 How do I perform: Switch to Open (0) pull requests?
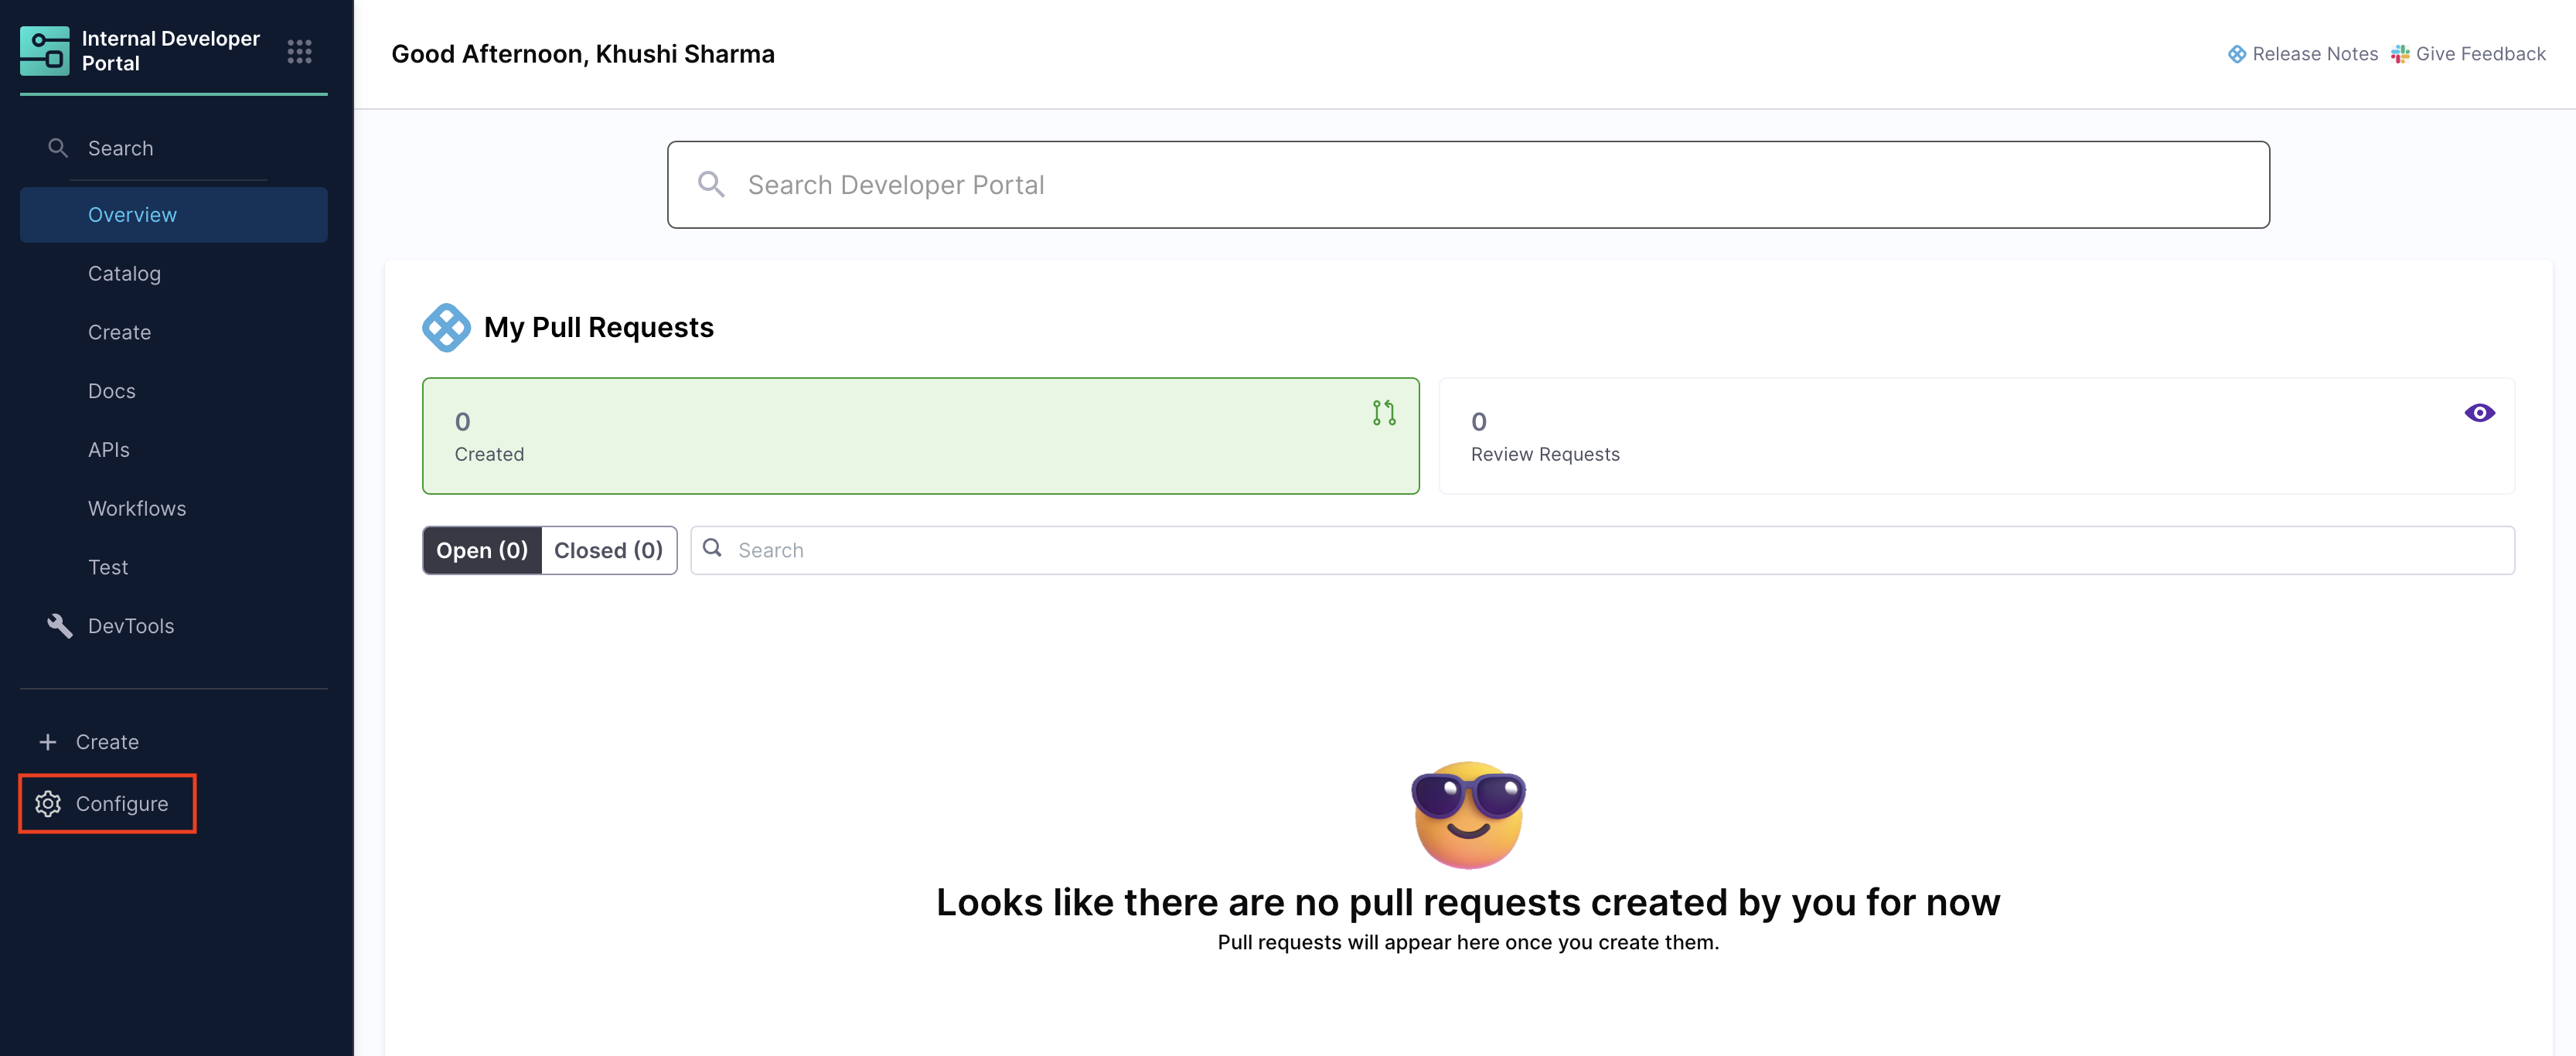(482, 551)
